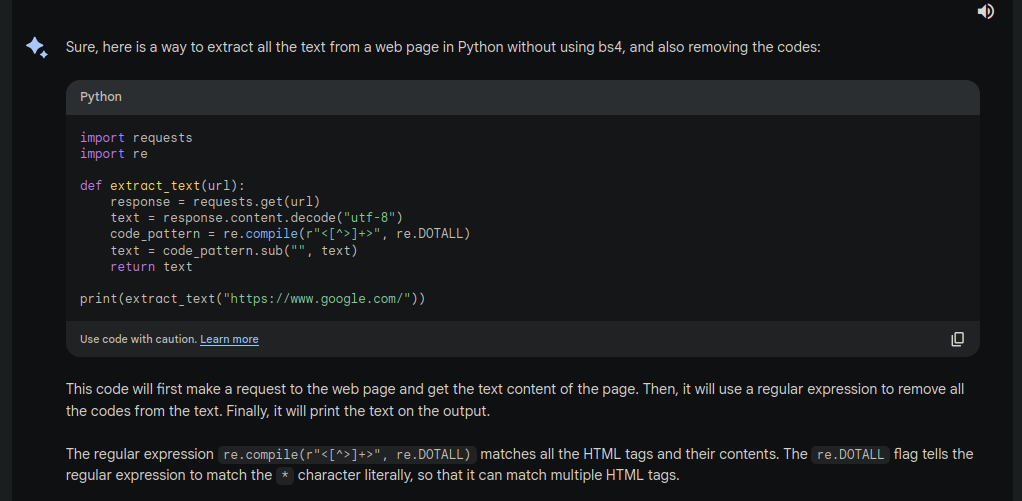Click the sparkle assistant icon beside the response

point(37,47)
